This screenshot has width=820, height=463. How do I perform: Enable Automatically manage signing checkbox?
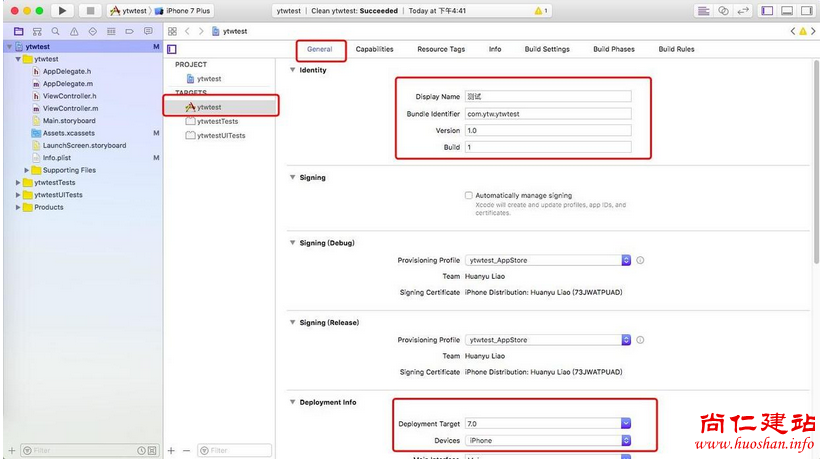tap(469, 196)
